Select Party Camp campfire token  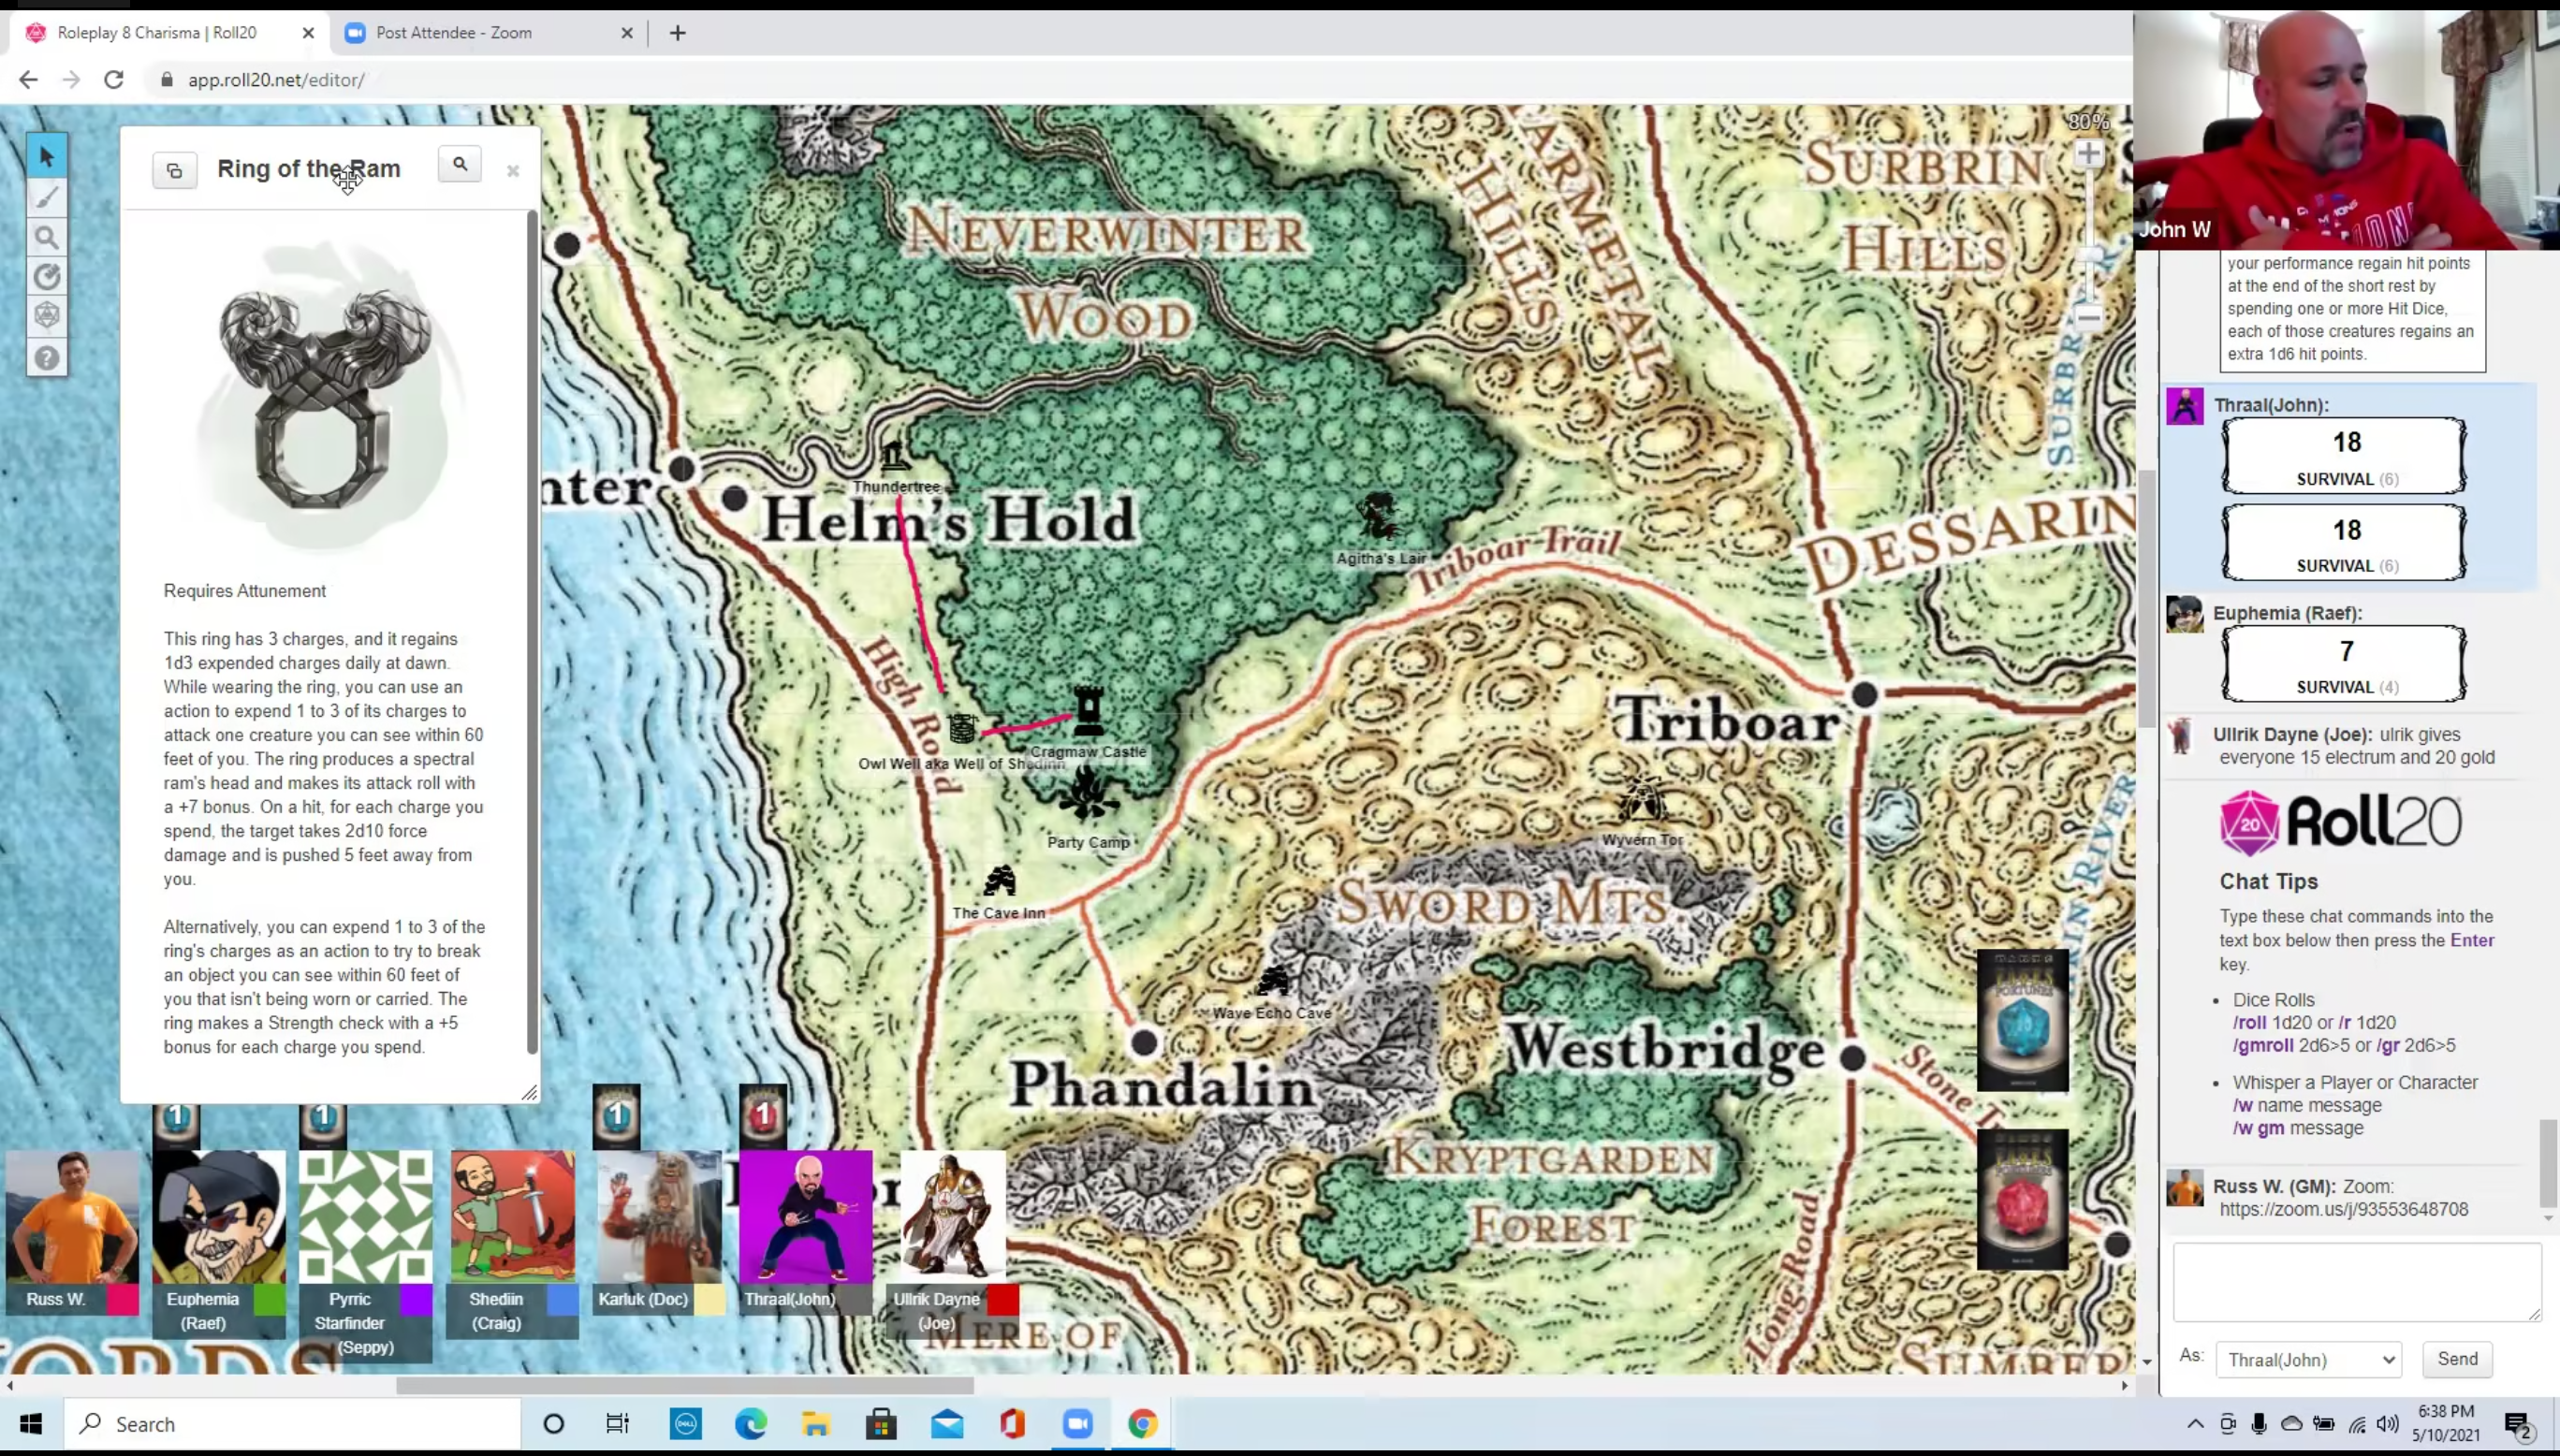point(1088,794)
